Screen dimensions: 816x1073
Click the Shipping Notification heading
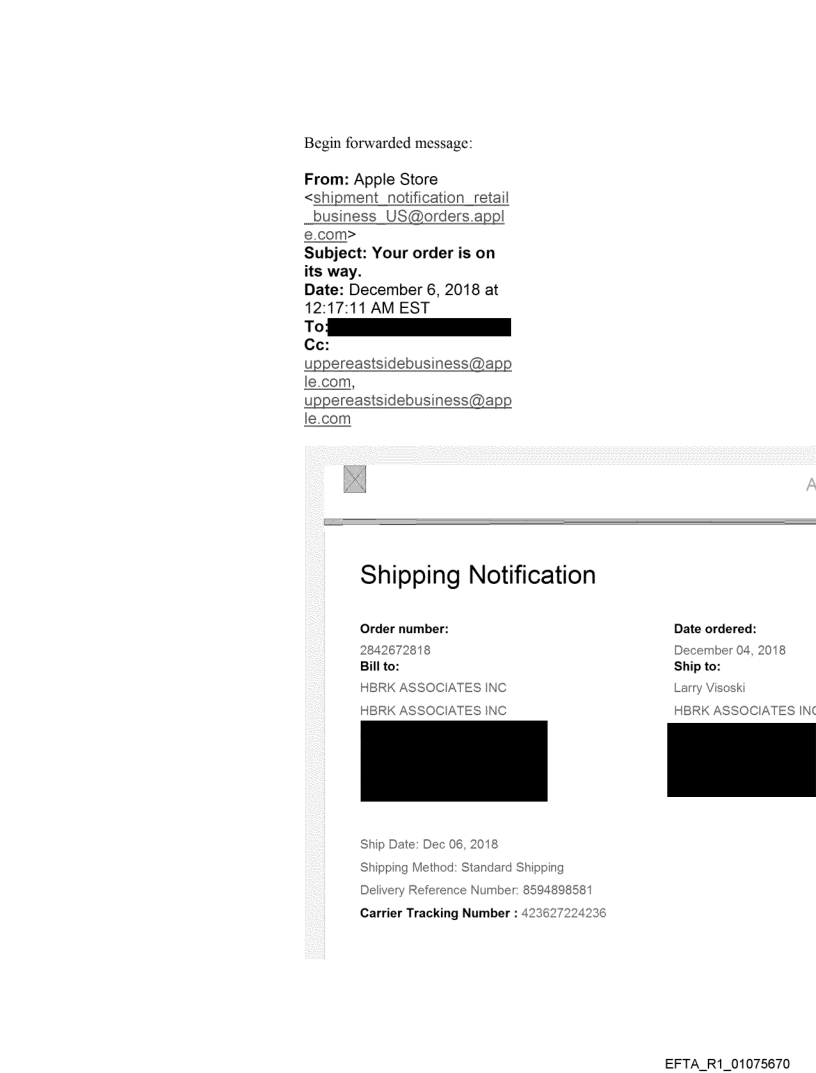click(477, 575)
